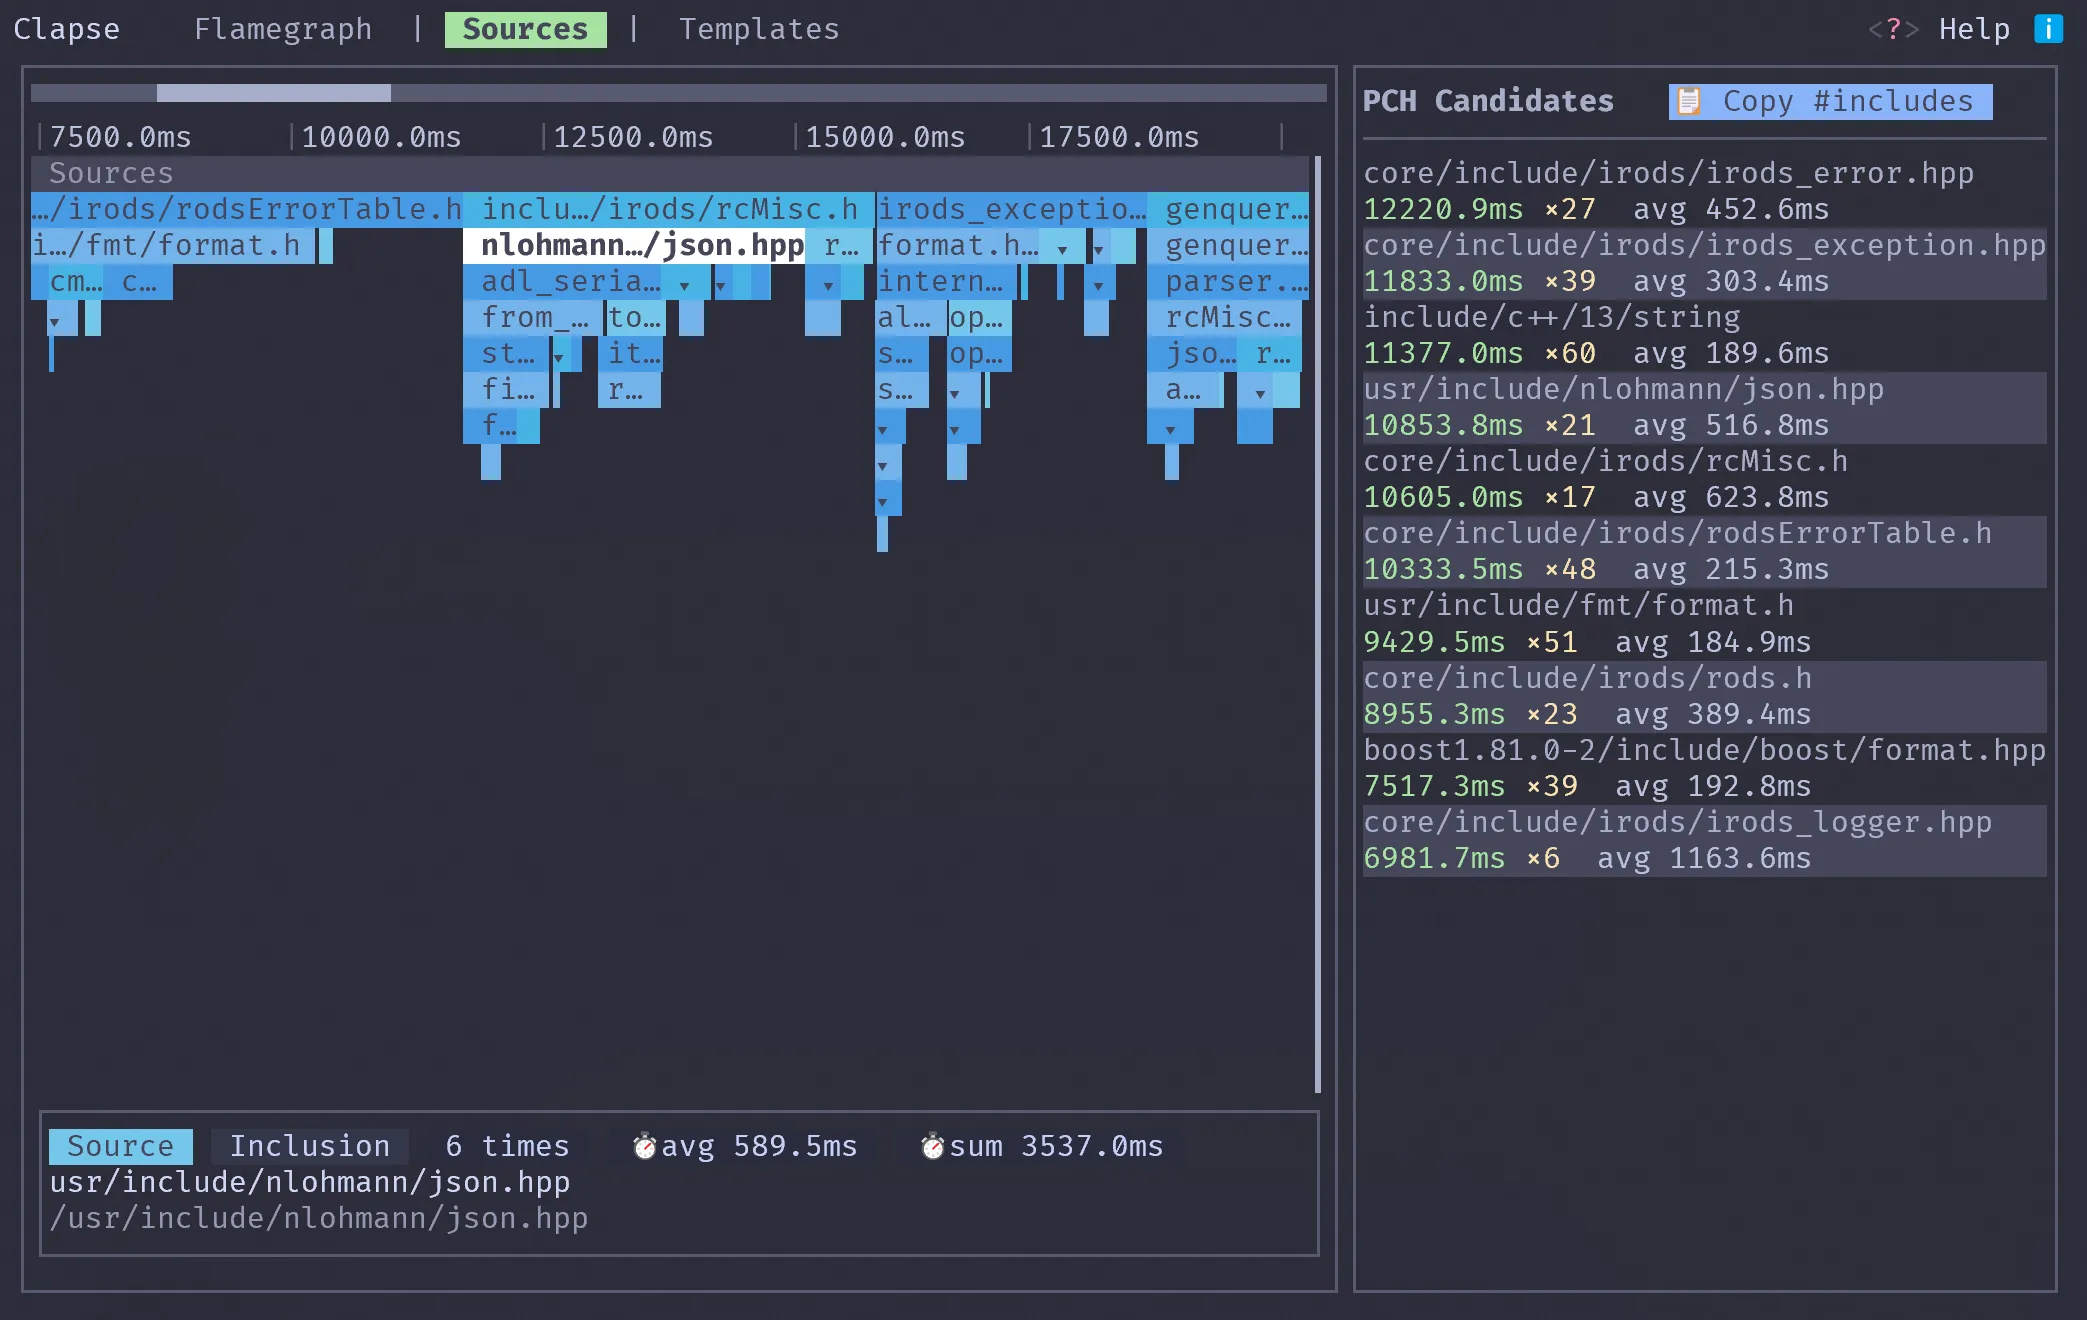
Task: Click the timeline overview scrollbar thumb
Action: pyautogui.click(x=273, y=93)
